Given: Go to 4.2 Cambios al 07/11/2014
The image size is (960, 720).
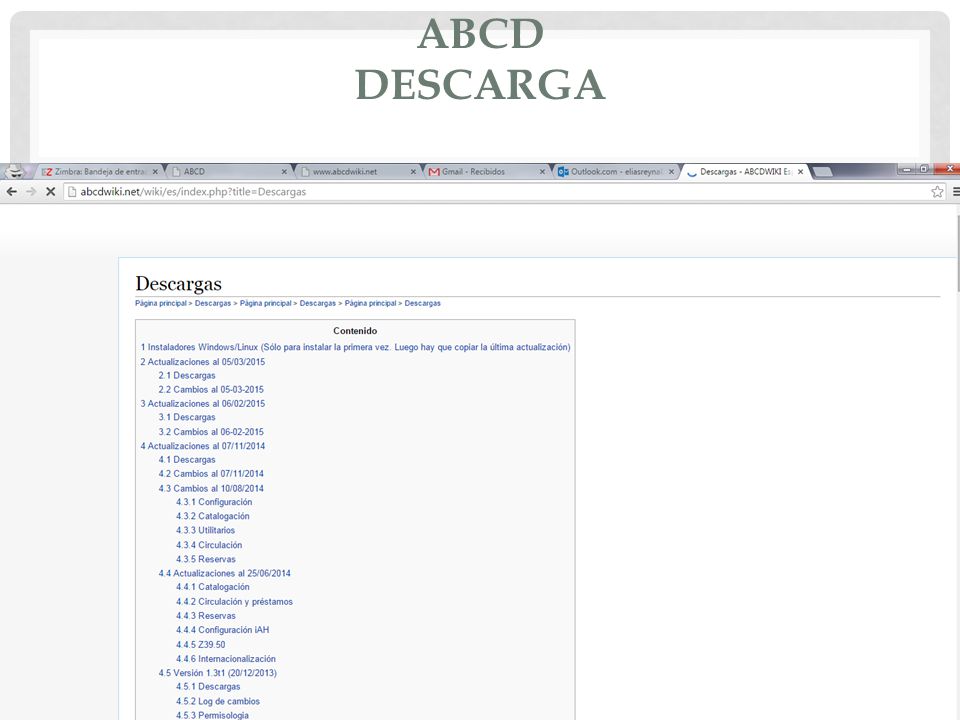Looking at the screenshot, I should [211, 474].
